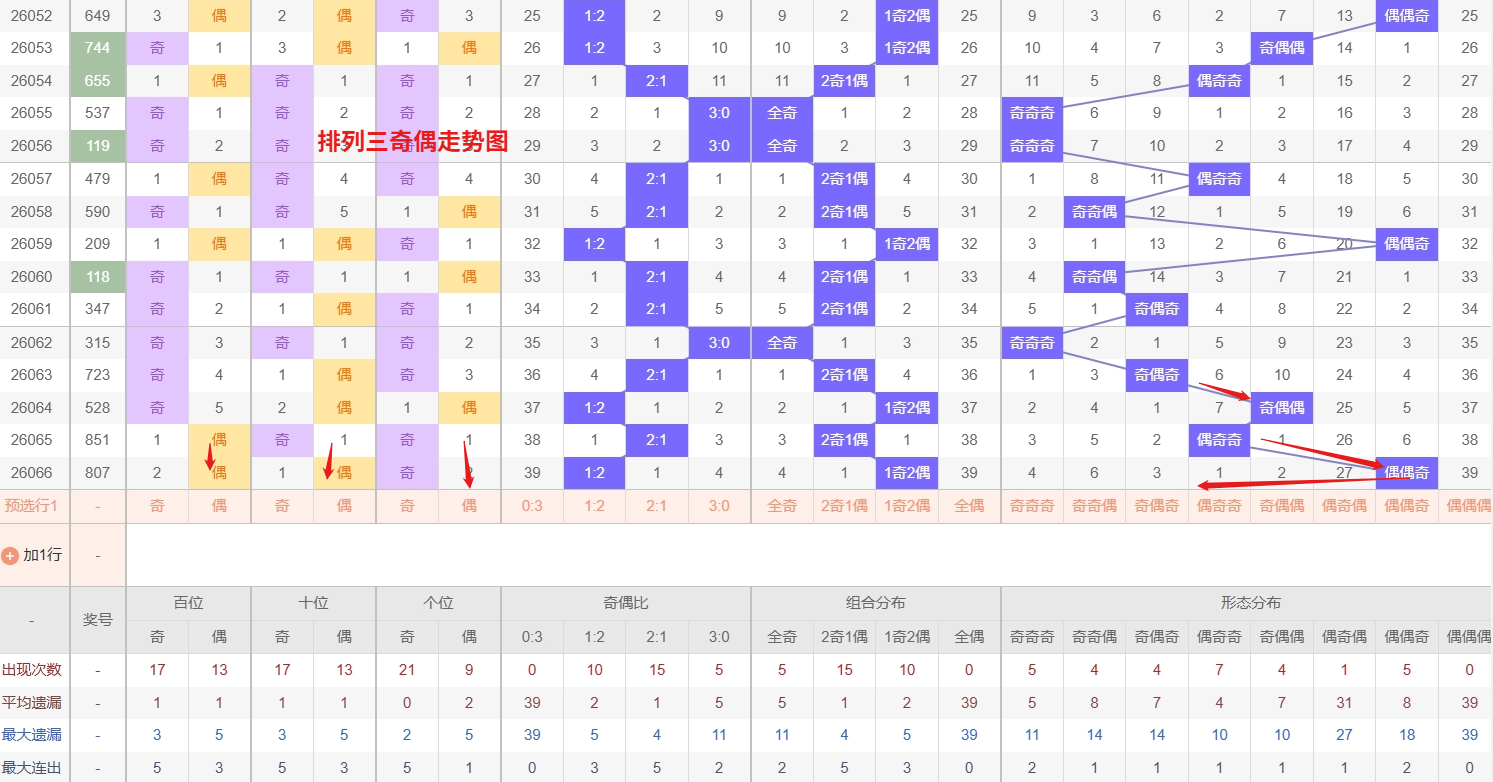Toggle 奇 for 百位 in 预选行1
The image size is (1493, 782).
pyautogui.click(x=156, y=505)
